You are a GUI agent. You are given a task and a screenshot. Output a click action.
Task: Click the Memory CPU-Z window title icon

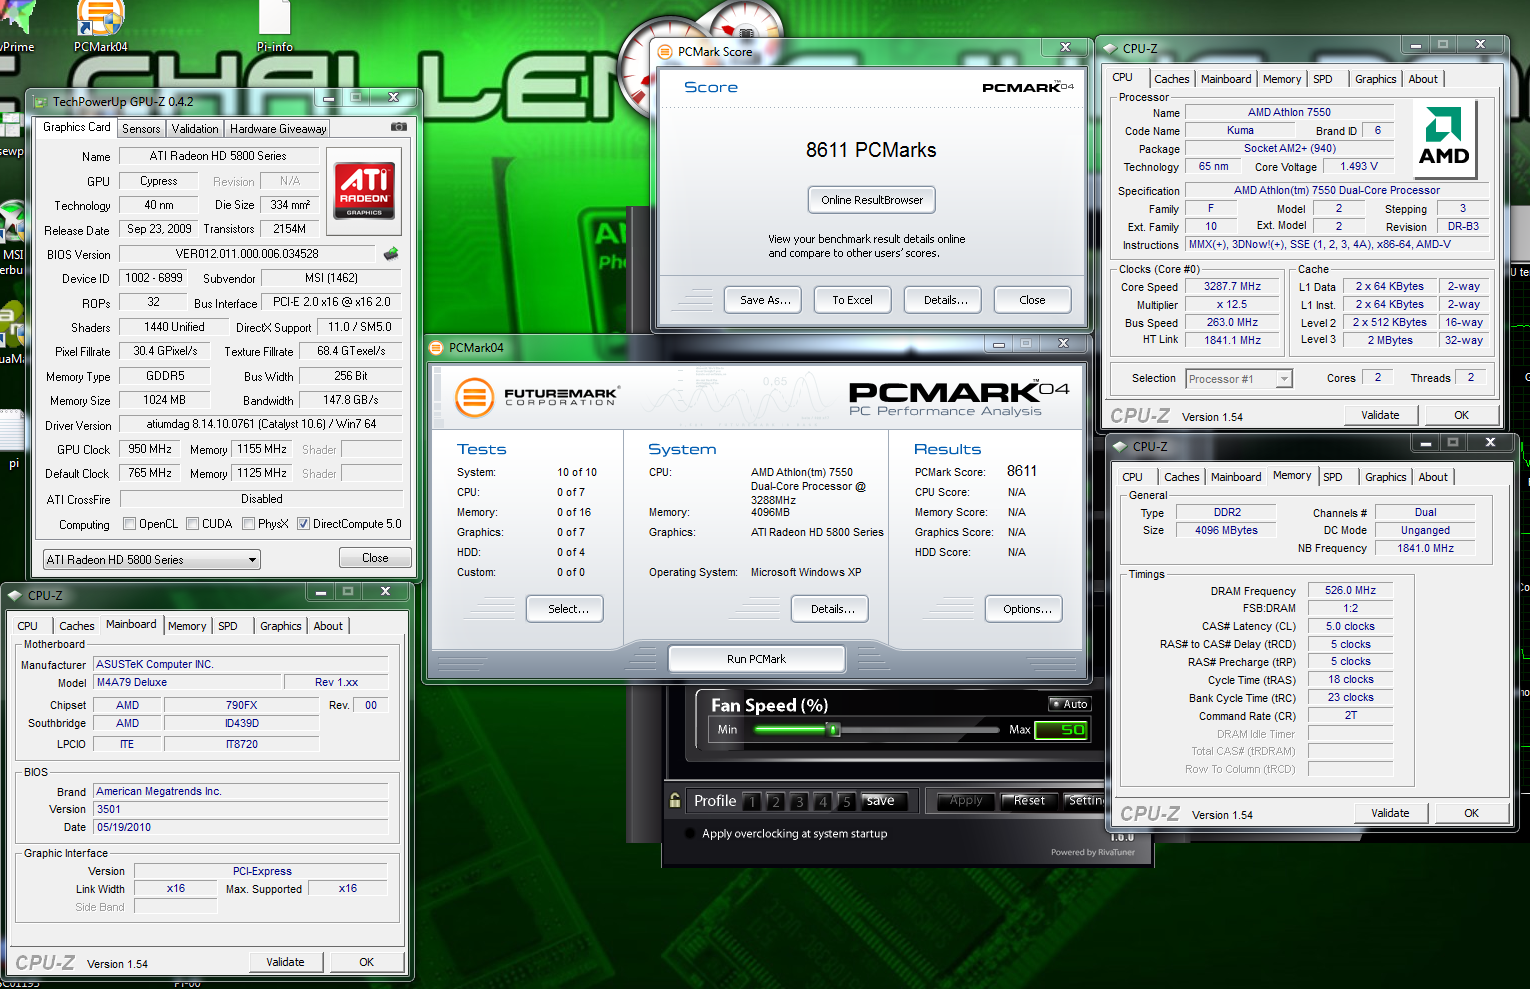tap(1119, 446)
